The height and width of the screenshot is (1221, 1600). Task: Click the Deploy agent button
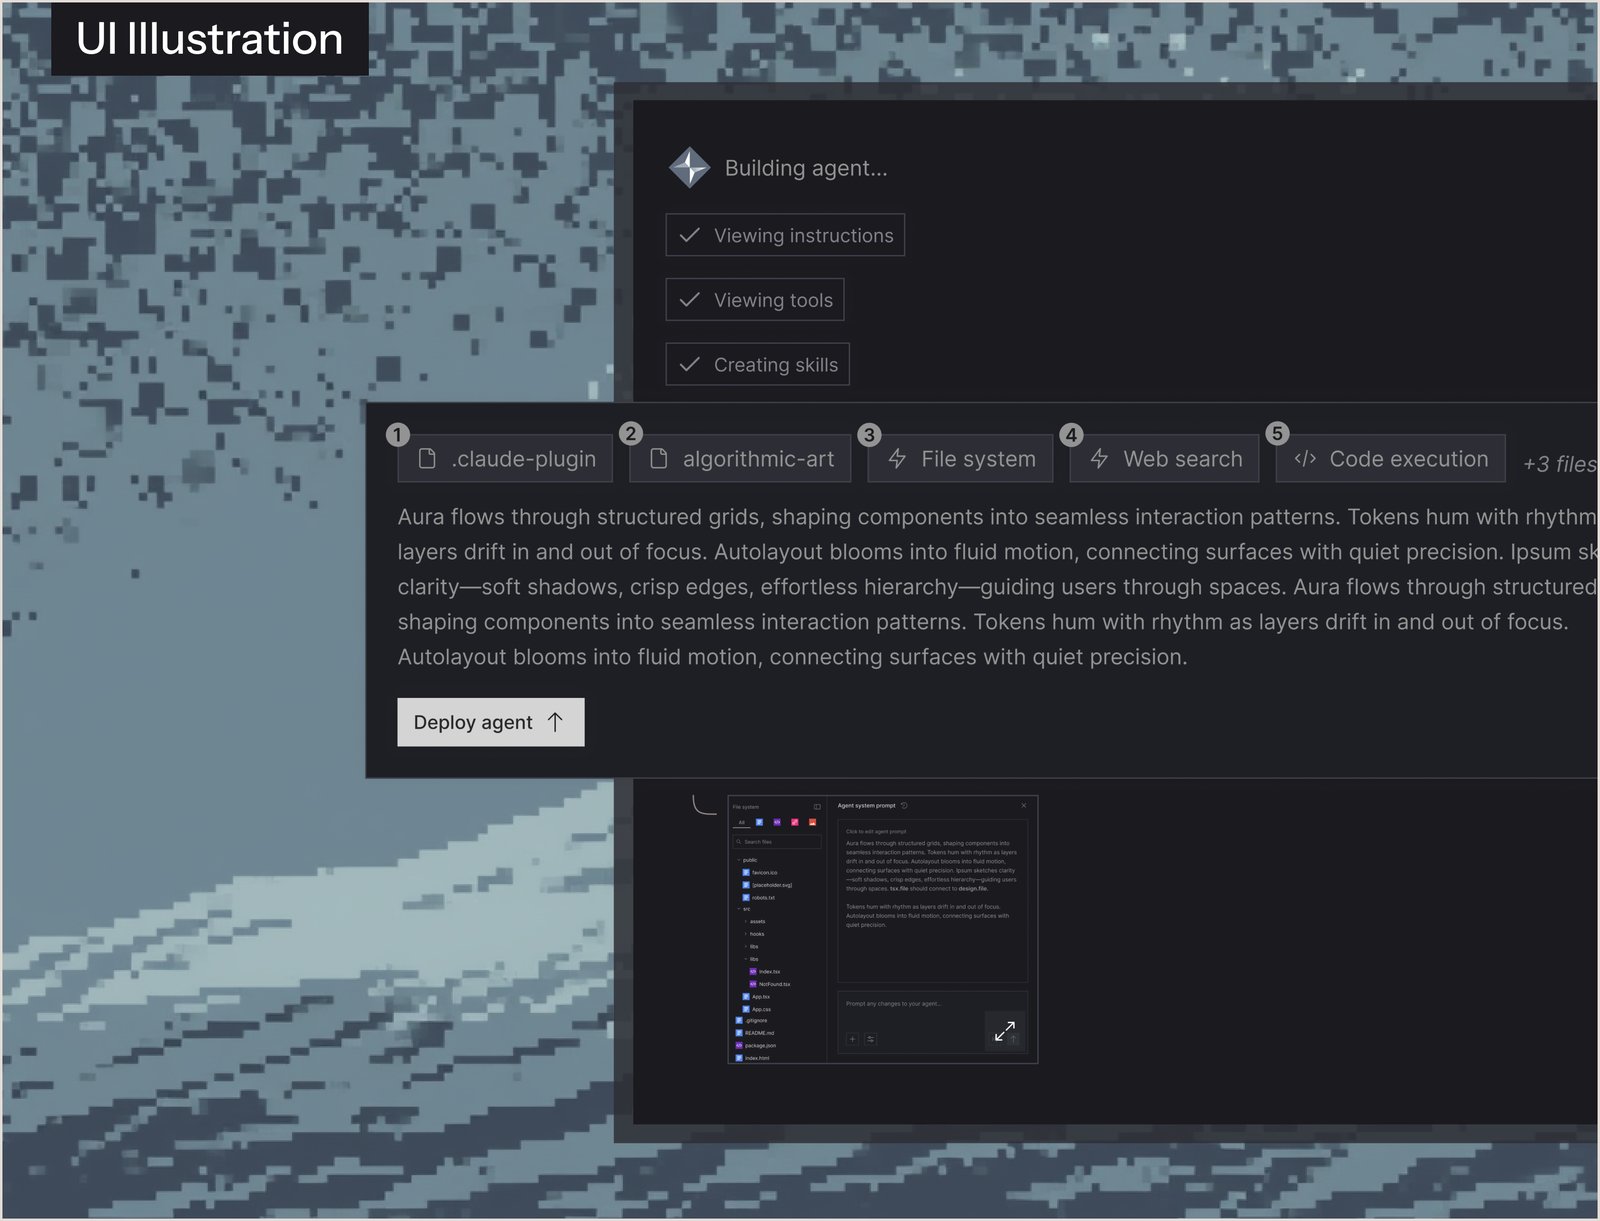[x=491, y=722]
